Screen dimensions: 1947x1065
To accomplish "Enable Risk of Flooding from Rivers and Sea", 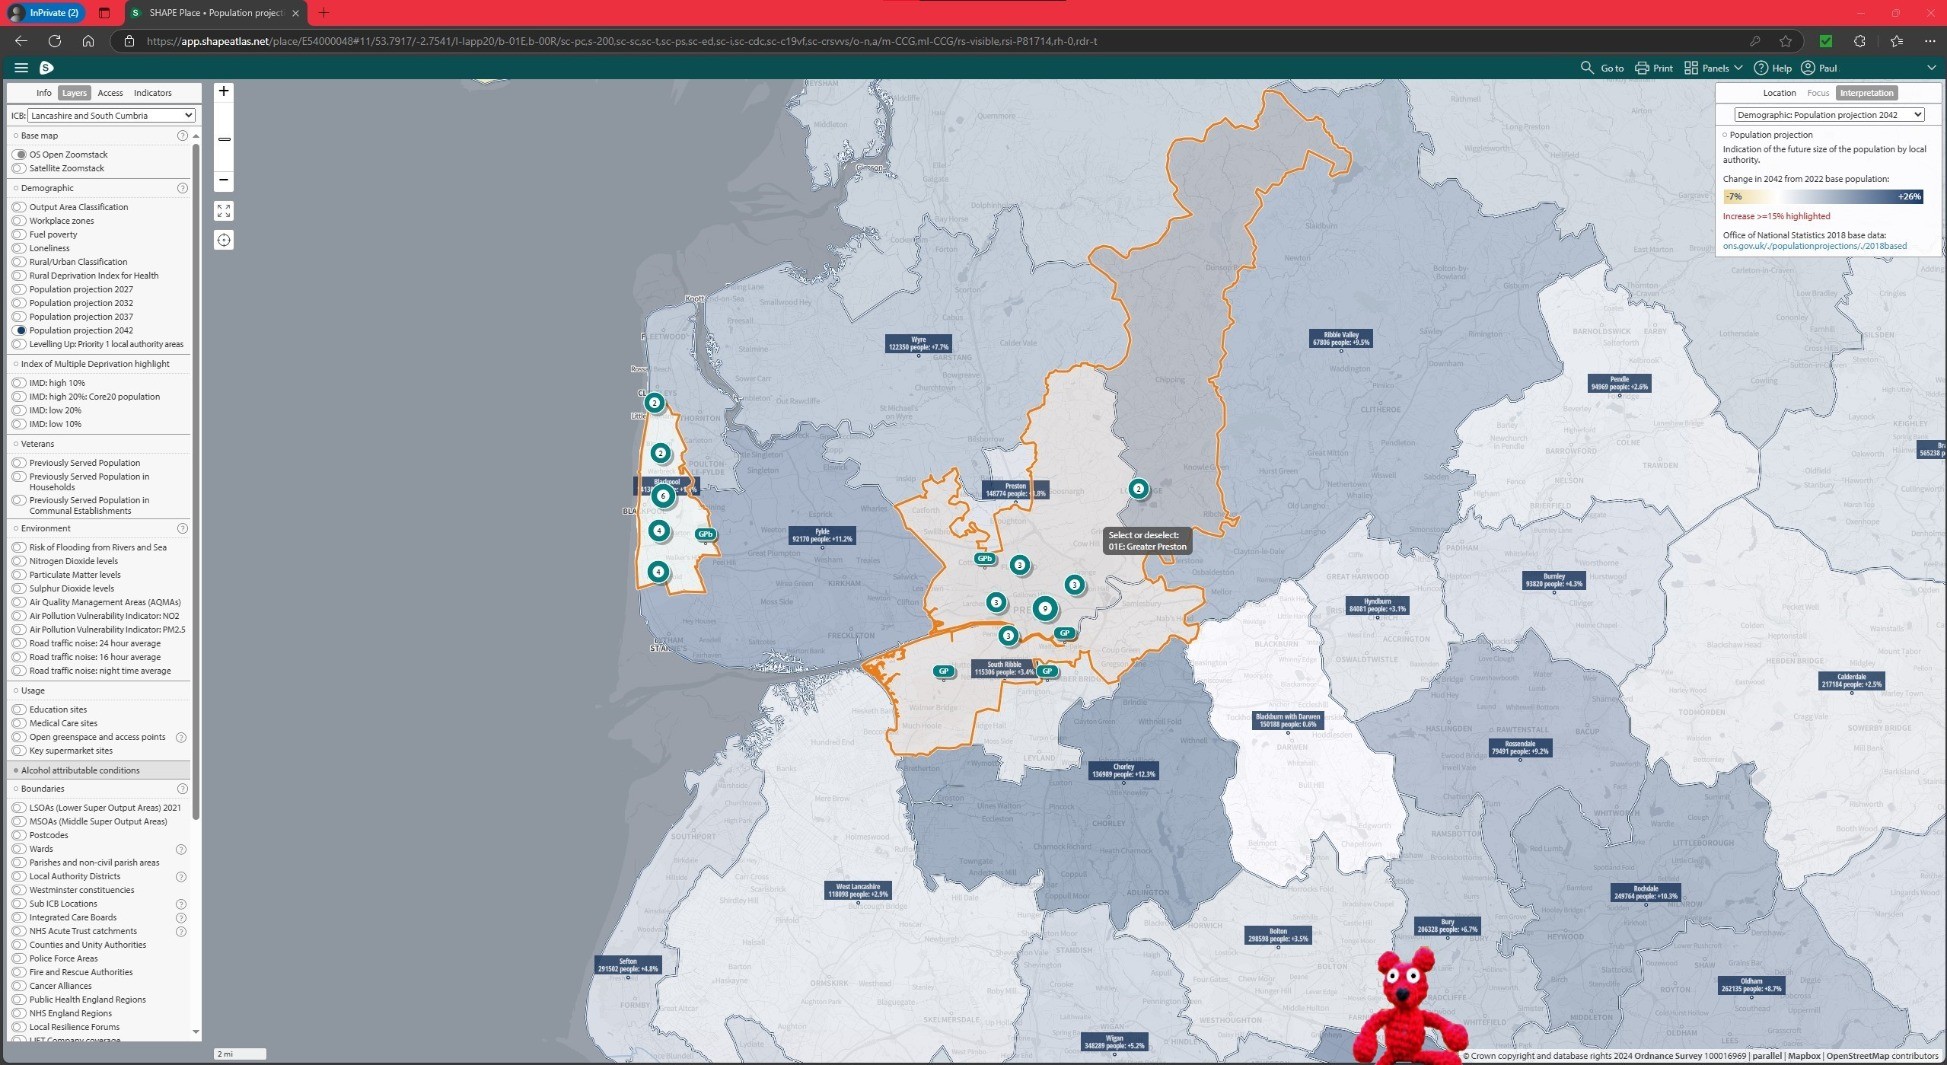I will coord(20,547).
